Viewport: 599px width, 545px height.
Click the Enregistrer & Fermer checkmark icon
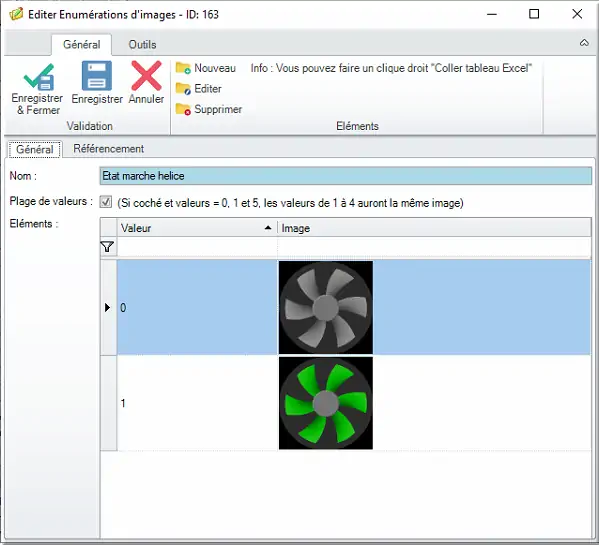pos(39,76)
